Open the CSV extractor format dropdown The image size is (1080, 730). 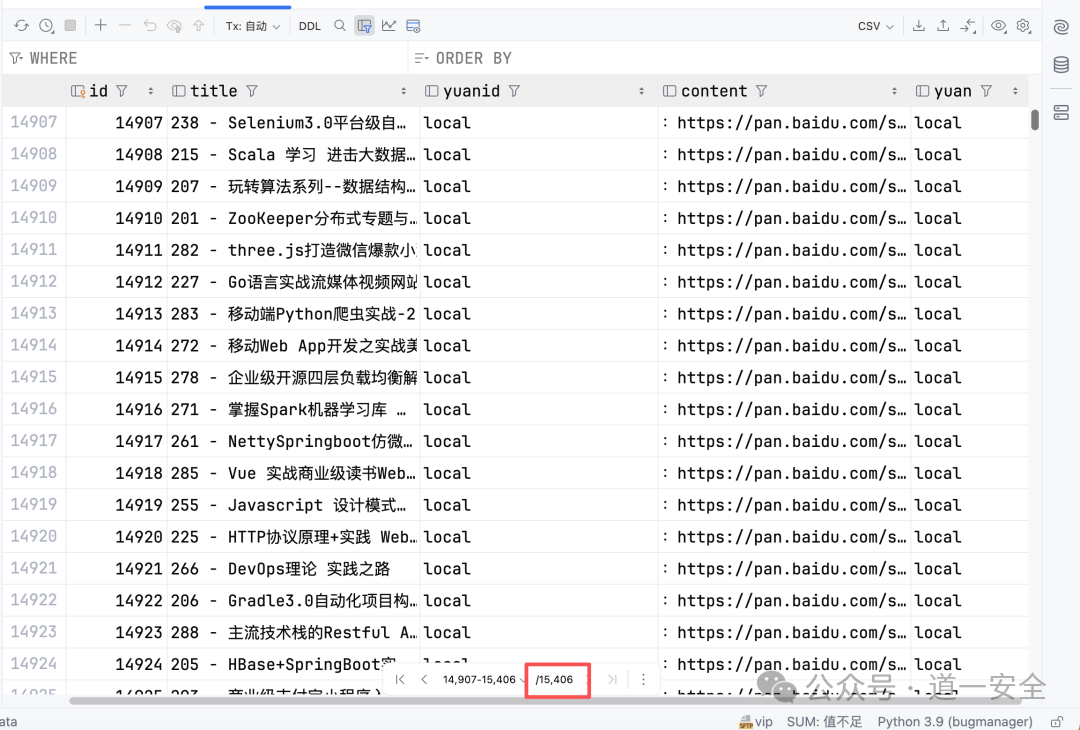(873, 26)
